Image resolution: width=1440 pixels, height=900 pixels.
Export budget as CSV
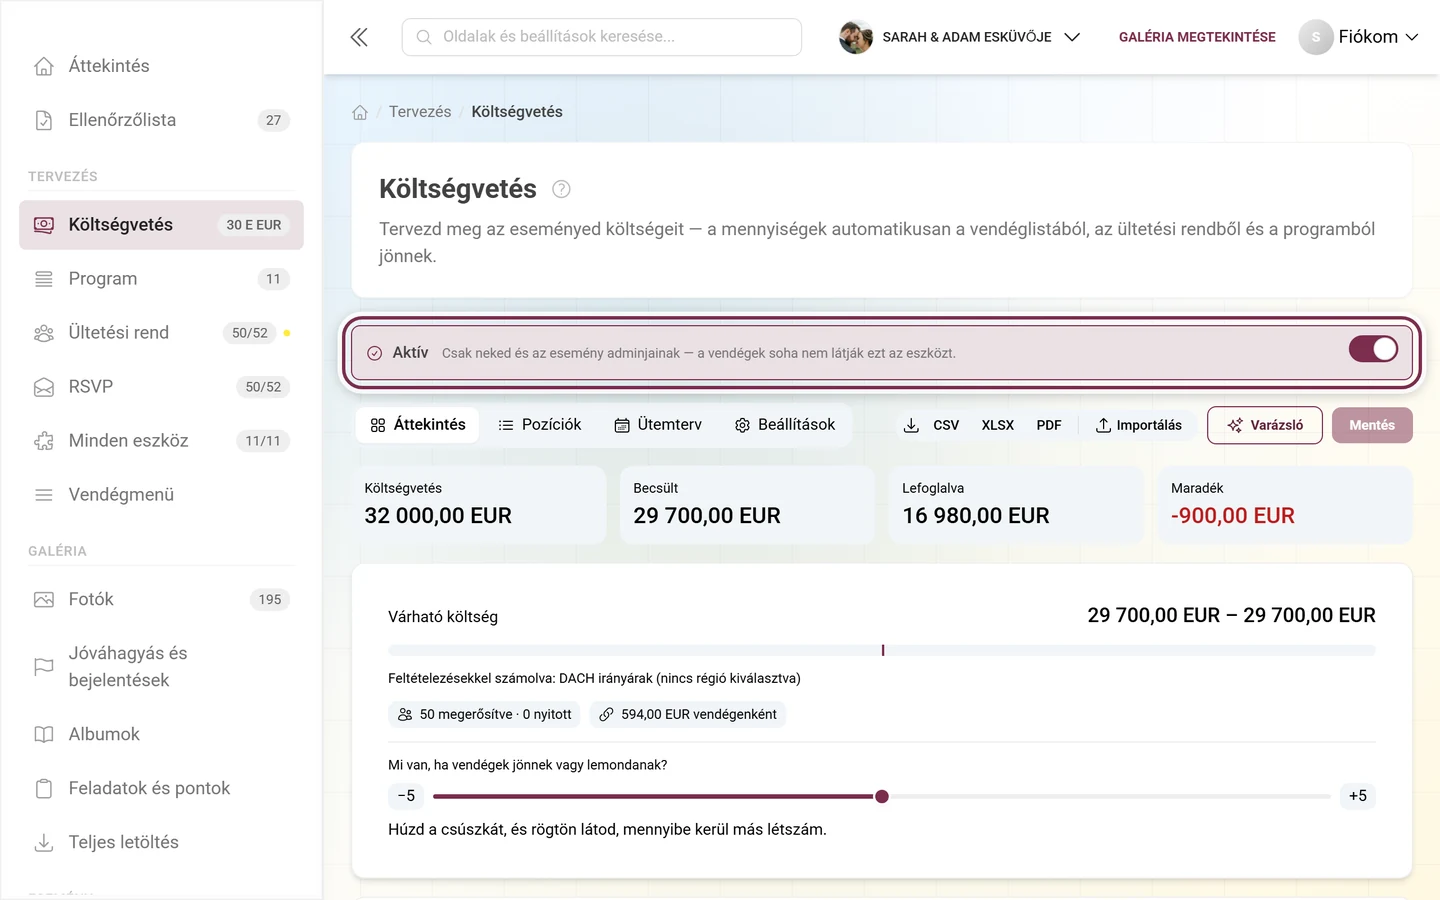pos(946,425)
